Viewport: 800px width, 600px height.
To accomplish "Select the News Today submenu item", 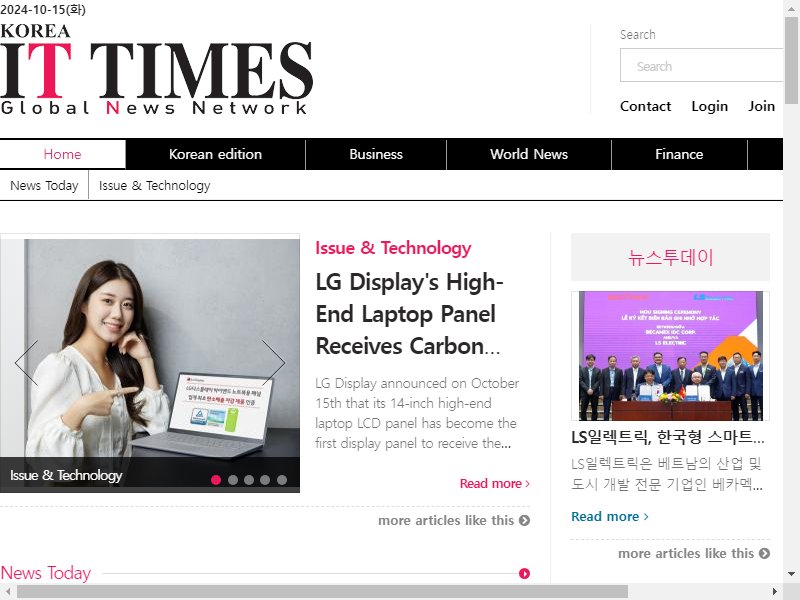I will (x=44, y=185).
